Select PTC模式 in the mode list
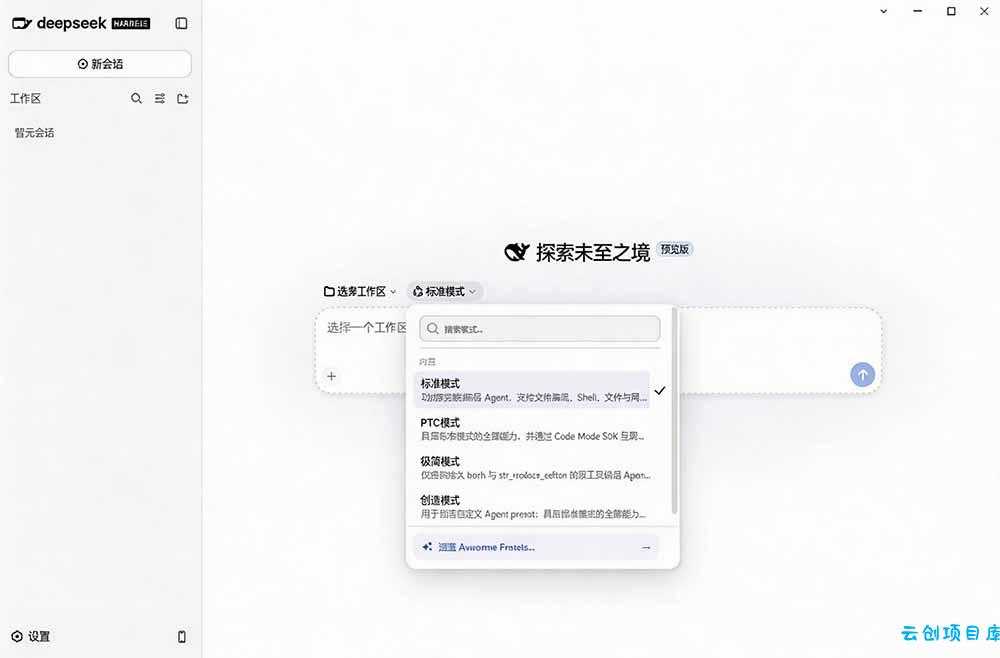The height and width of the screenshot is (658, 1000). (532, 429)
